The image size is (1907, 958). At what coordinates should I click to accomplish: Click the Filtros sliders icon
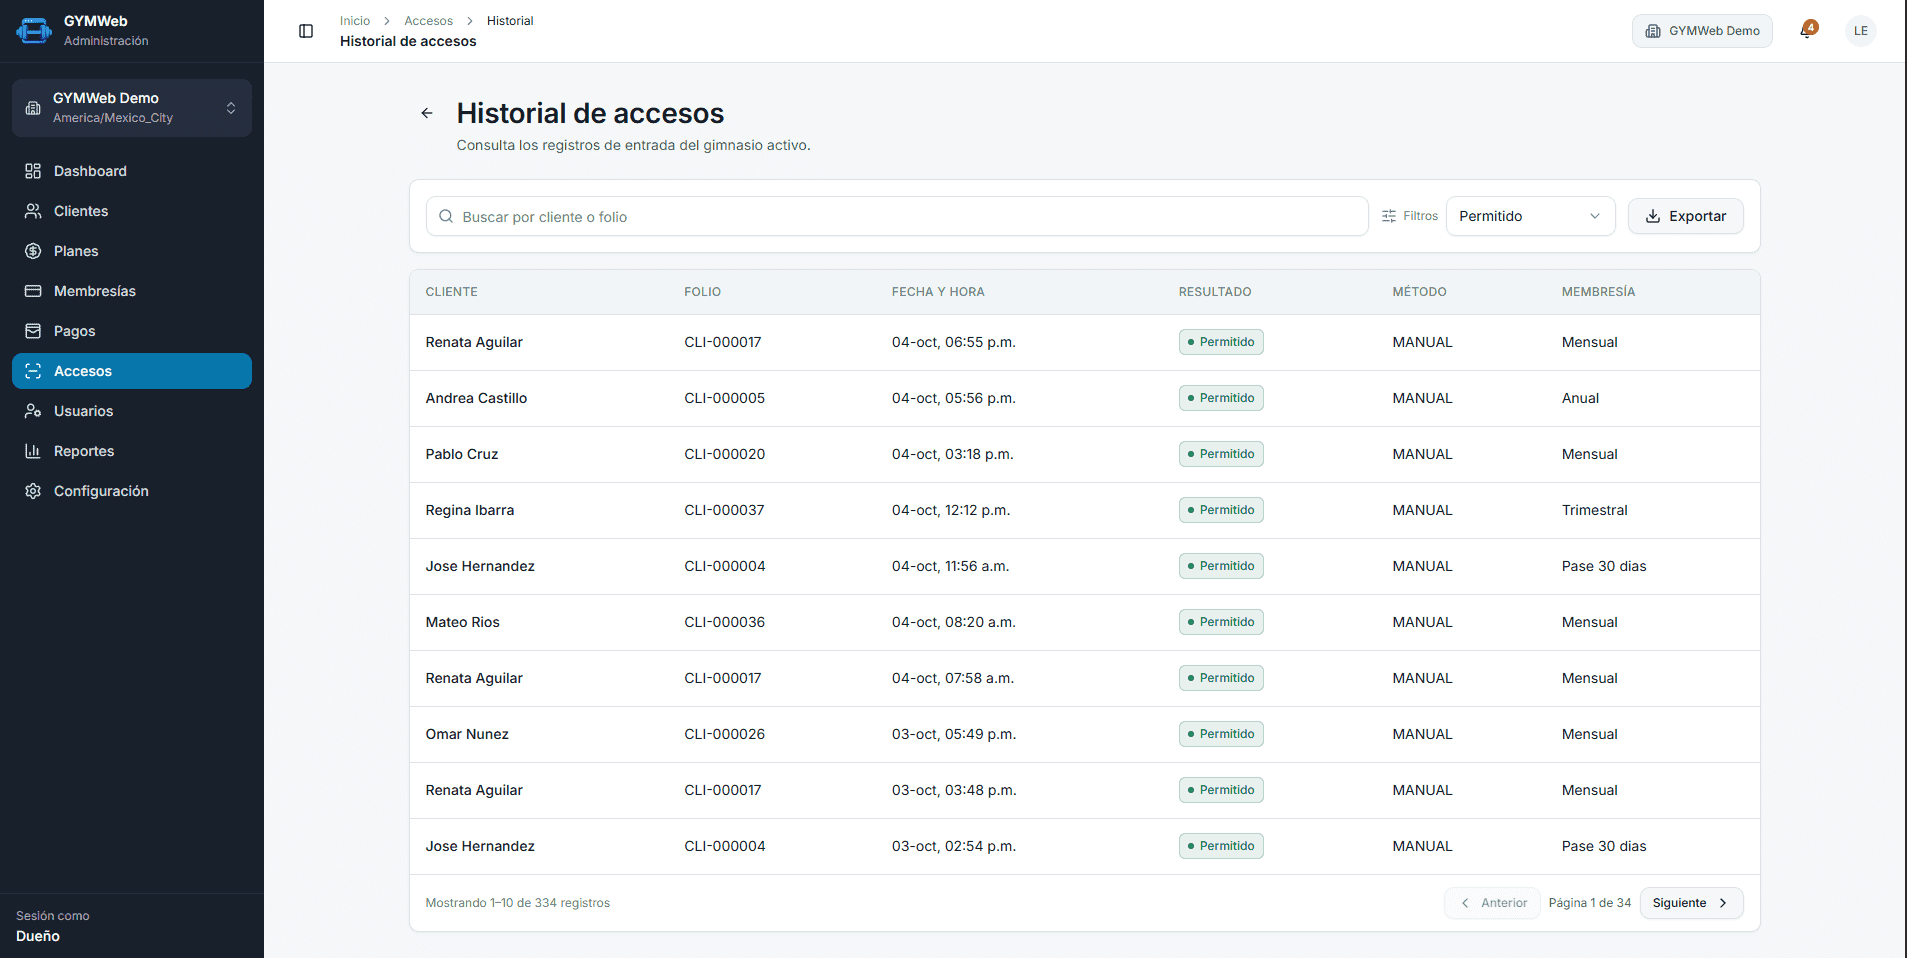[1389, 216]
